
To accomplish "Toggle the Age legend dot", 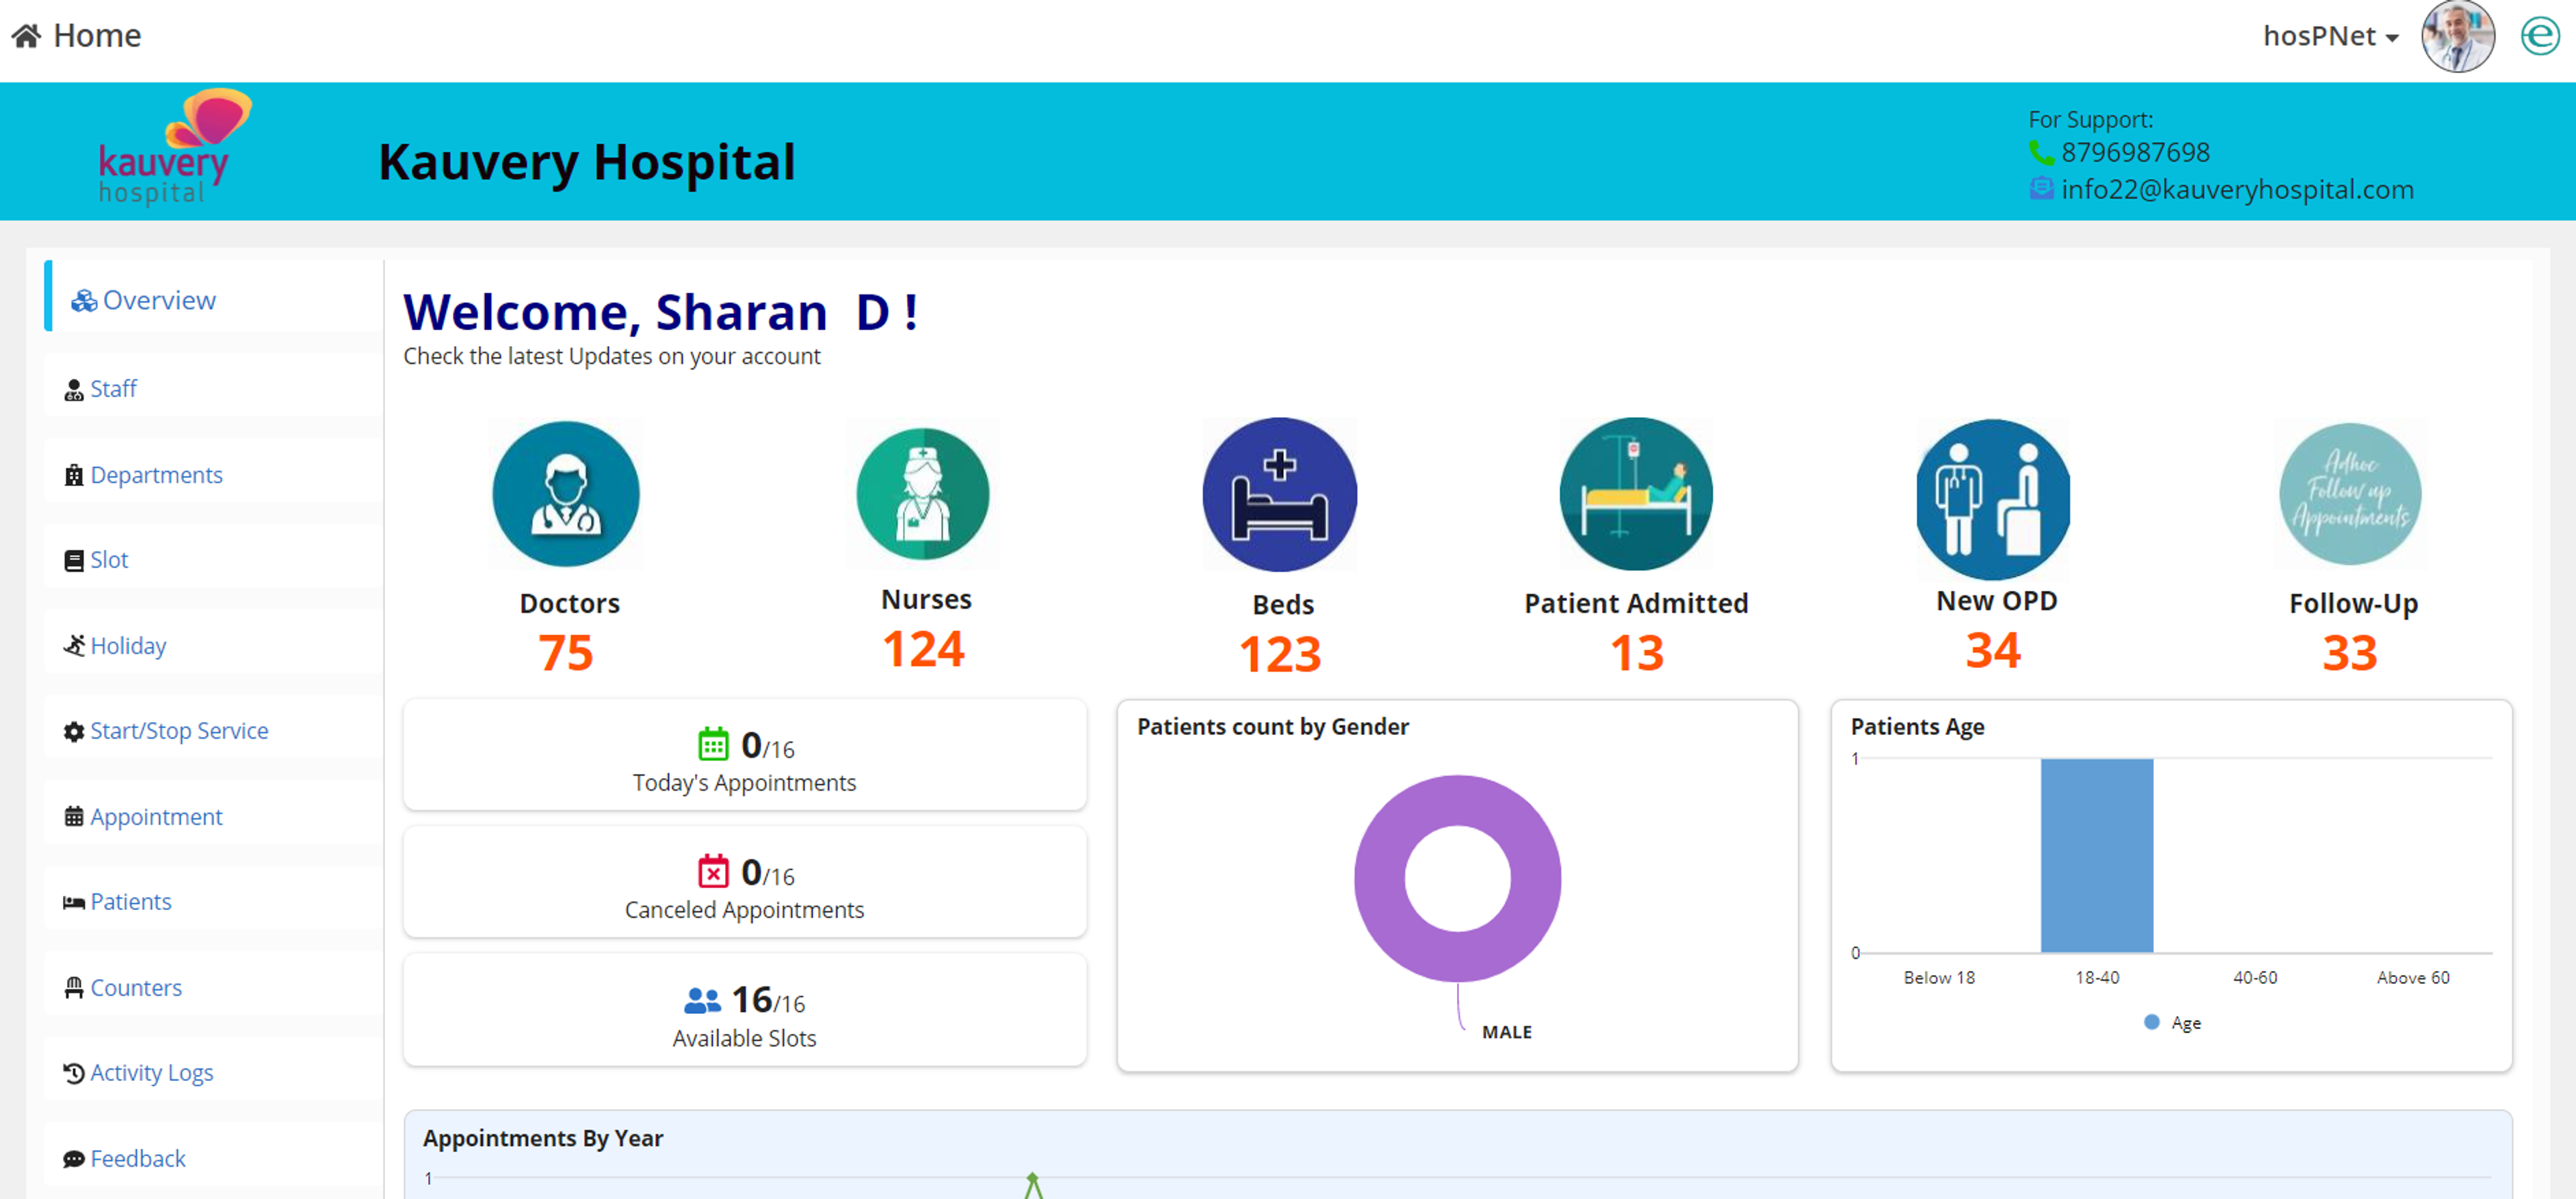I will click(2152, 1022).
